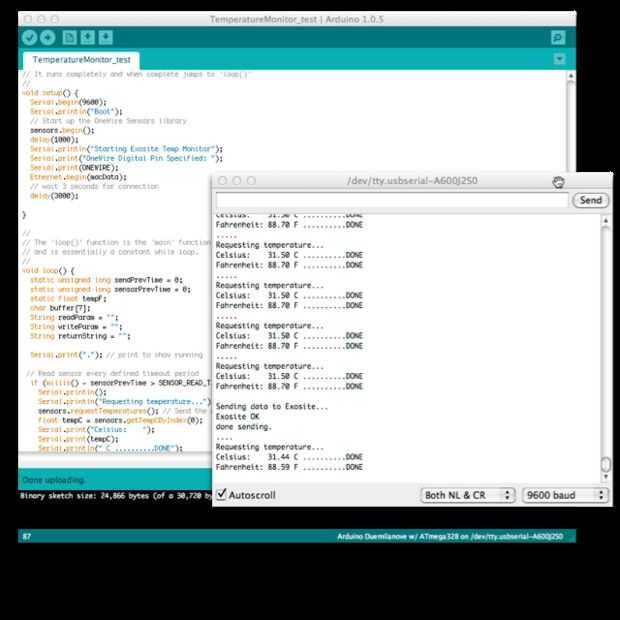This screenshot has height=620, width=620.
Task: Open the tab menu dropdown arrow
Action: click(559, 59)
